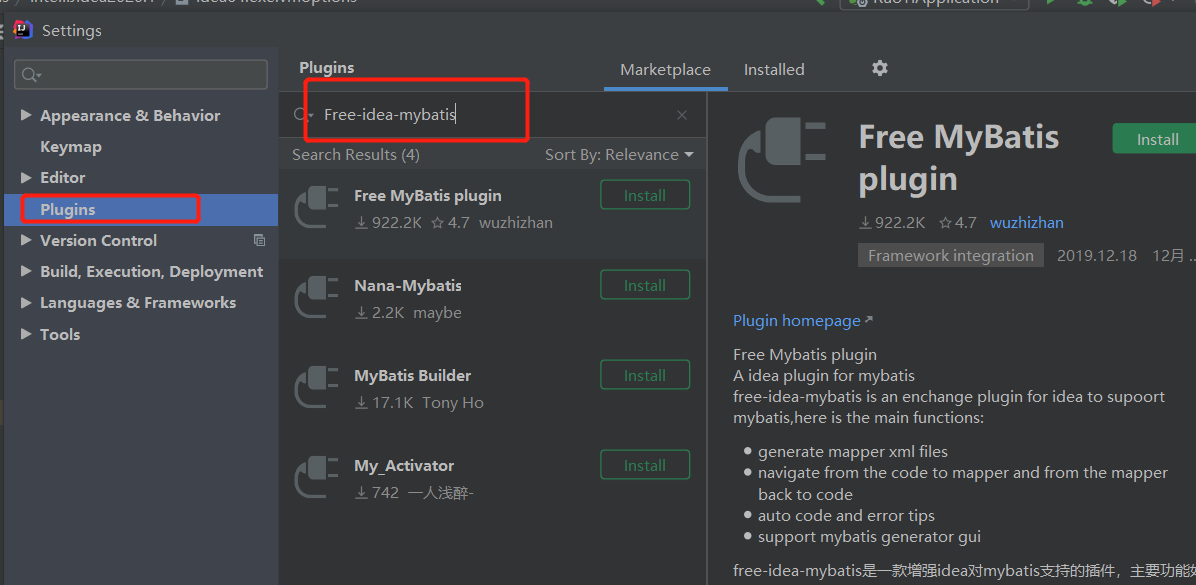Switch to the Marketplace tab
Screen dimensions: 1196x585
click(665, 69)
